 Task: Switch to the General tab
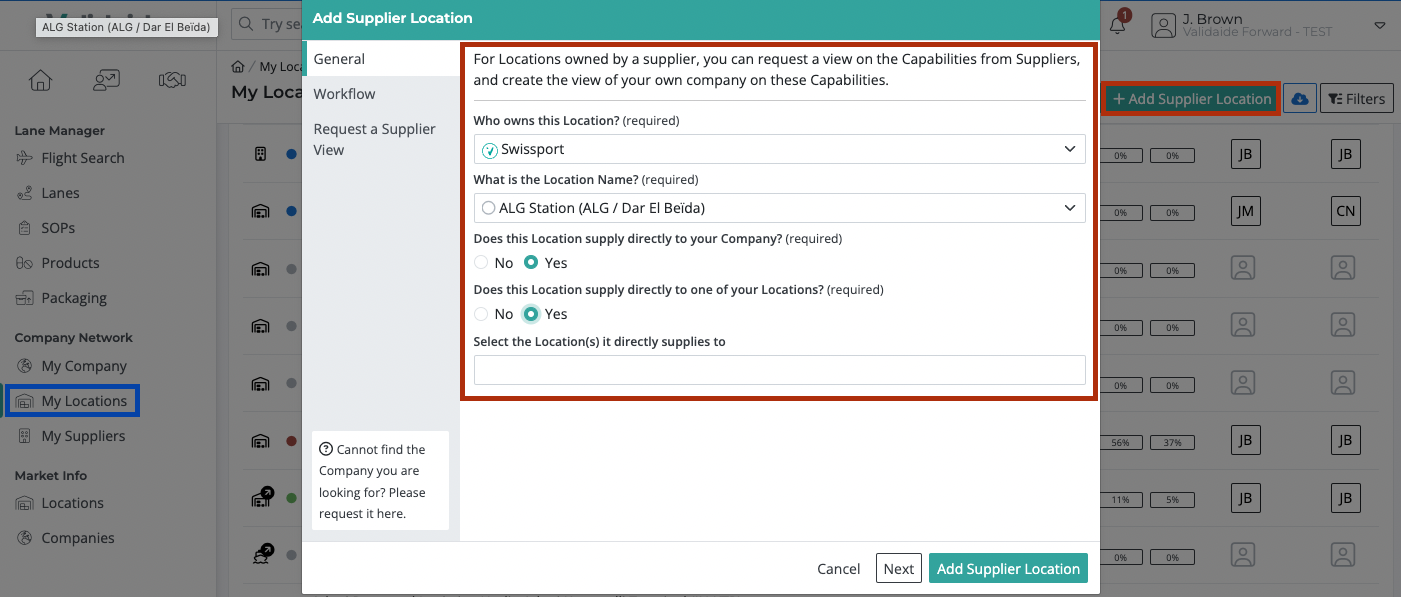381,59
